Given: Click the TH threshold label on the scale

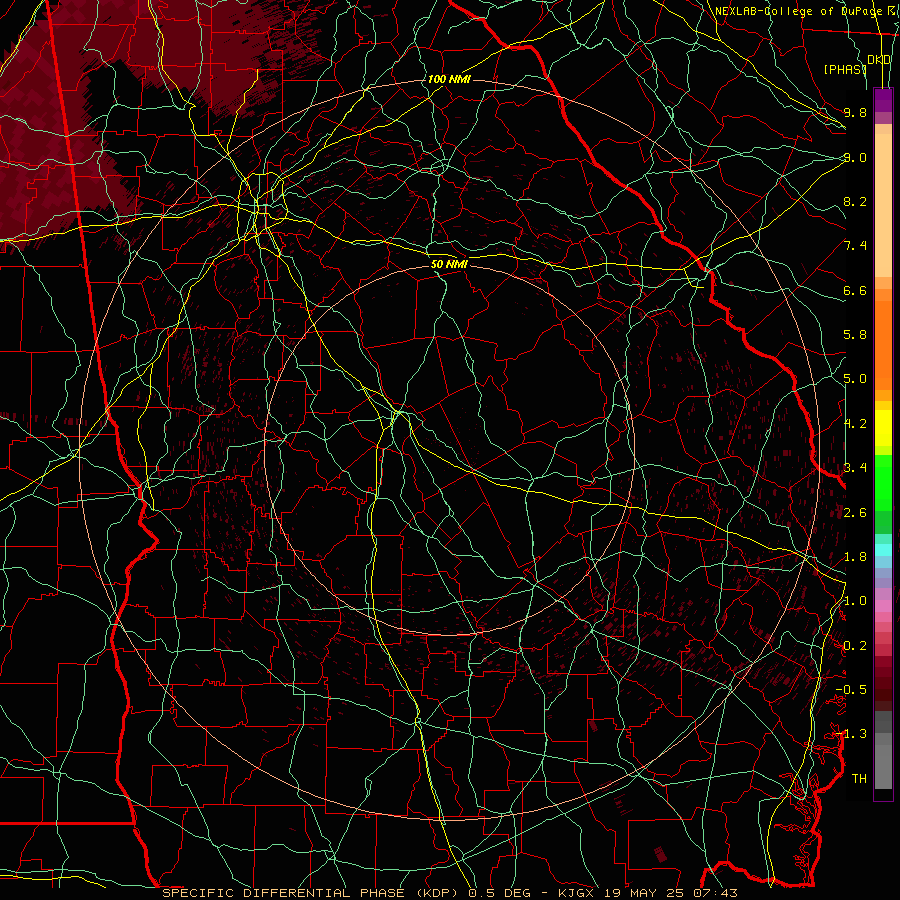Looking at the screenshot, I should pyautogui.click(x=859, y=779).
